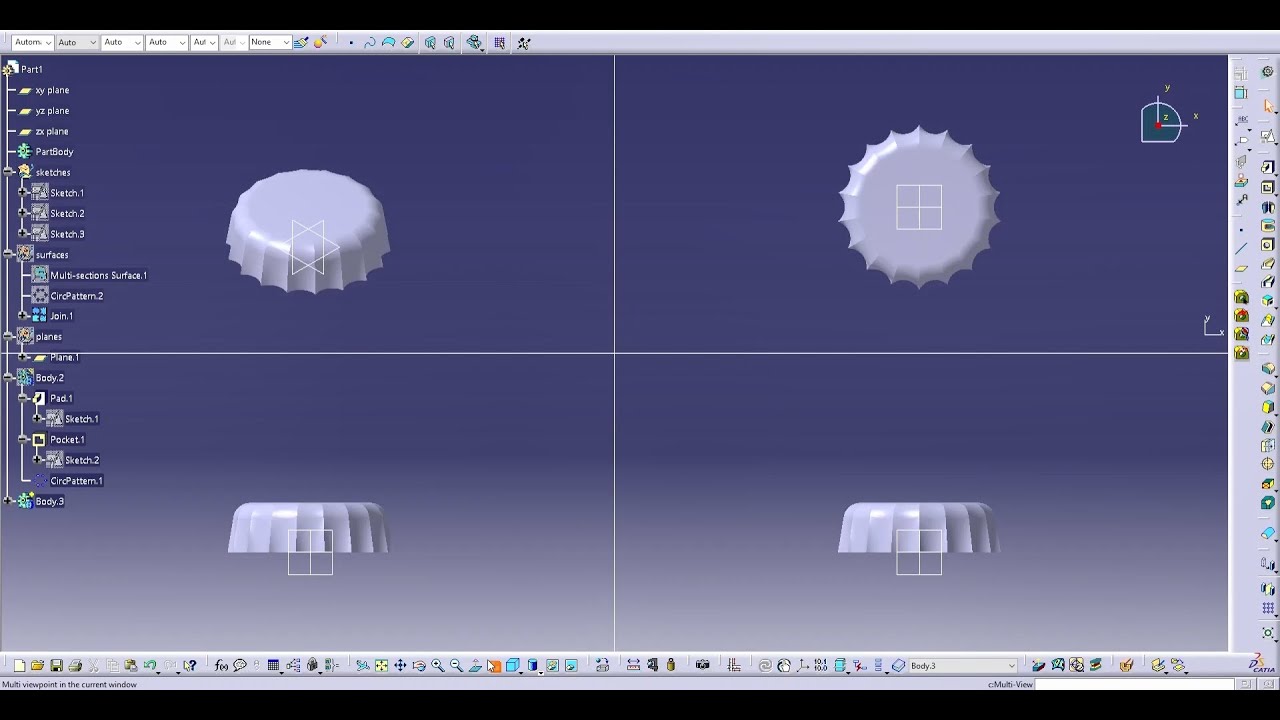Collapse the surfaces geometrical set node

pos(8,255)
